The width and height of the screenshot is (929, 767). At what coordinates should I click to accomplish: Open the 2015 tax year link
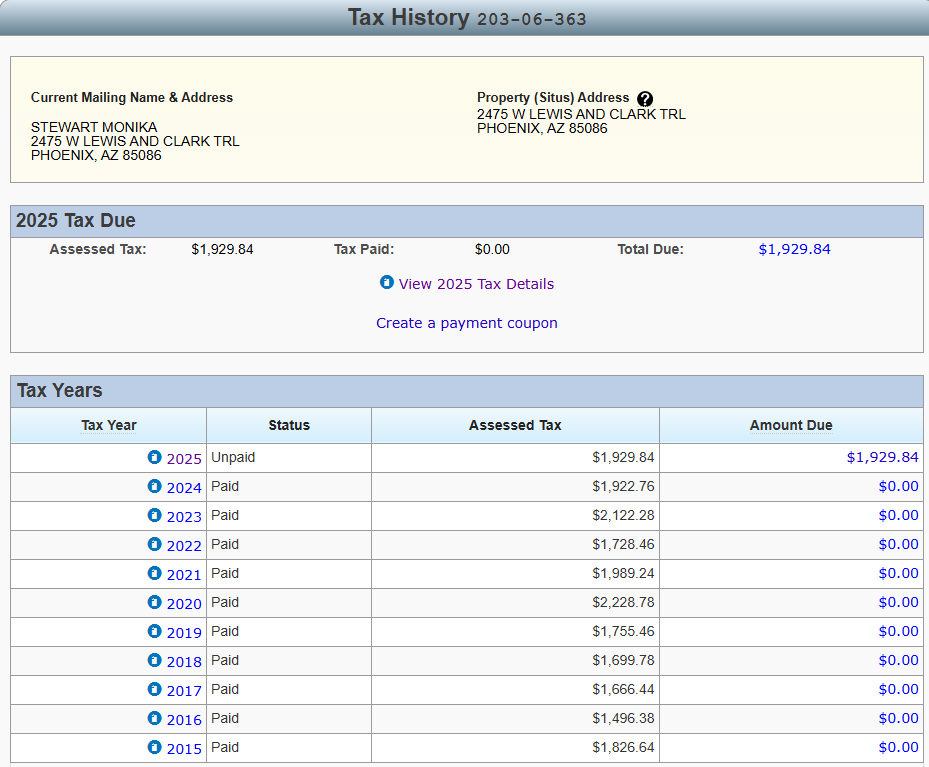pyautogui.click(x=184, y=749)
